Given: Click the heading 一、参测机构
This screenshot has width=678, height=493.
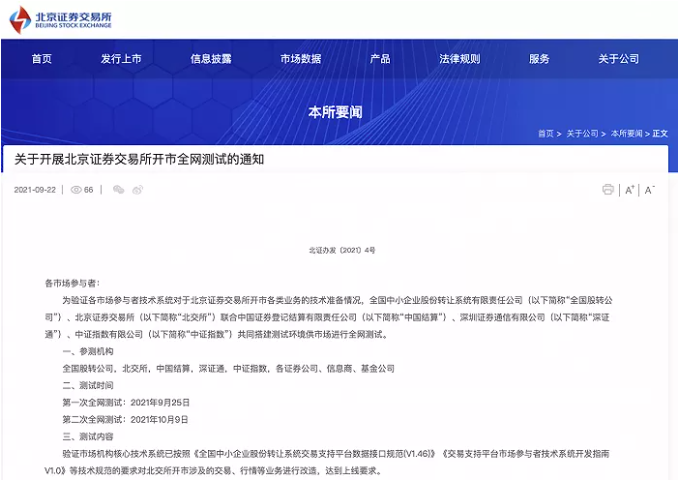Looking at the screenshot, I should (88, 351).
